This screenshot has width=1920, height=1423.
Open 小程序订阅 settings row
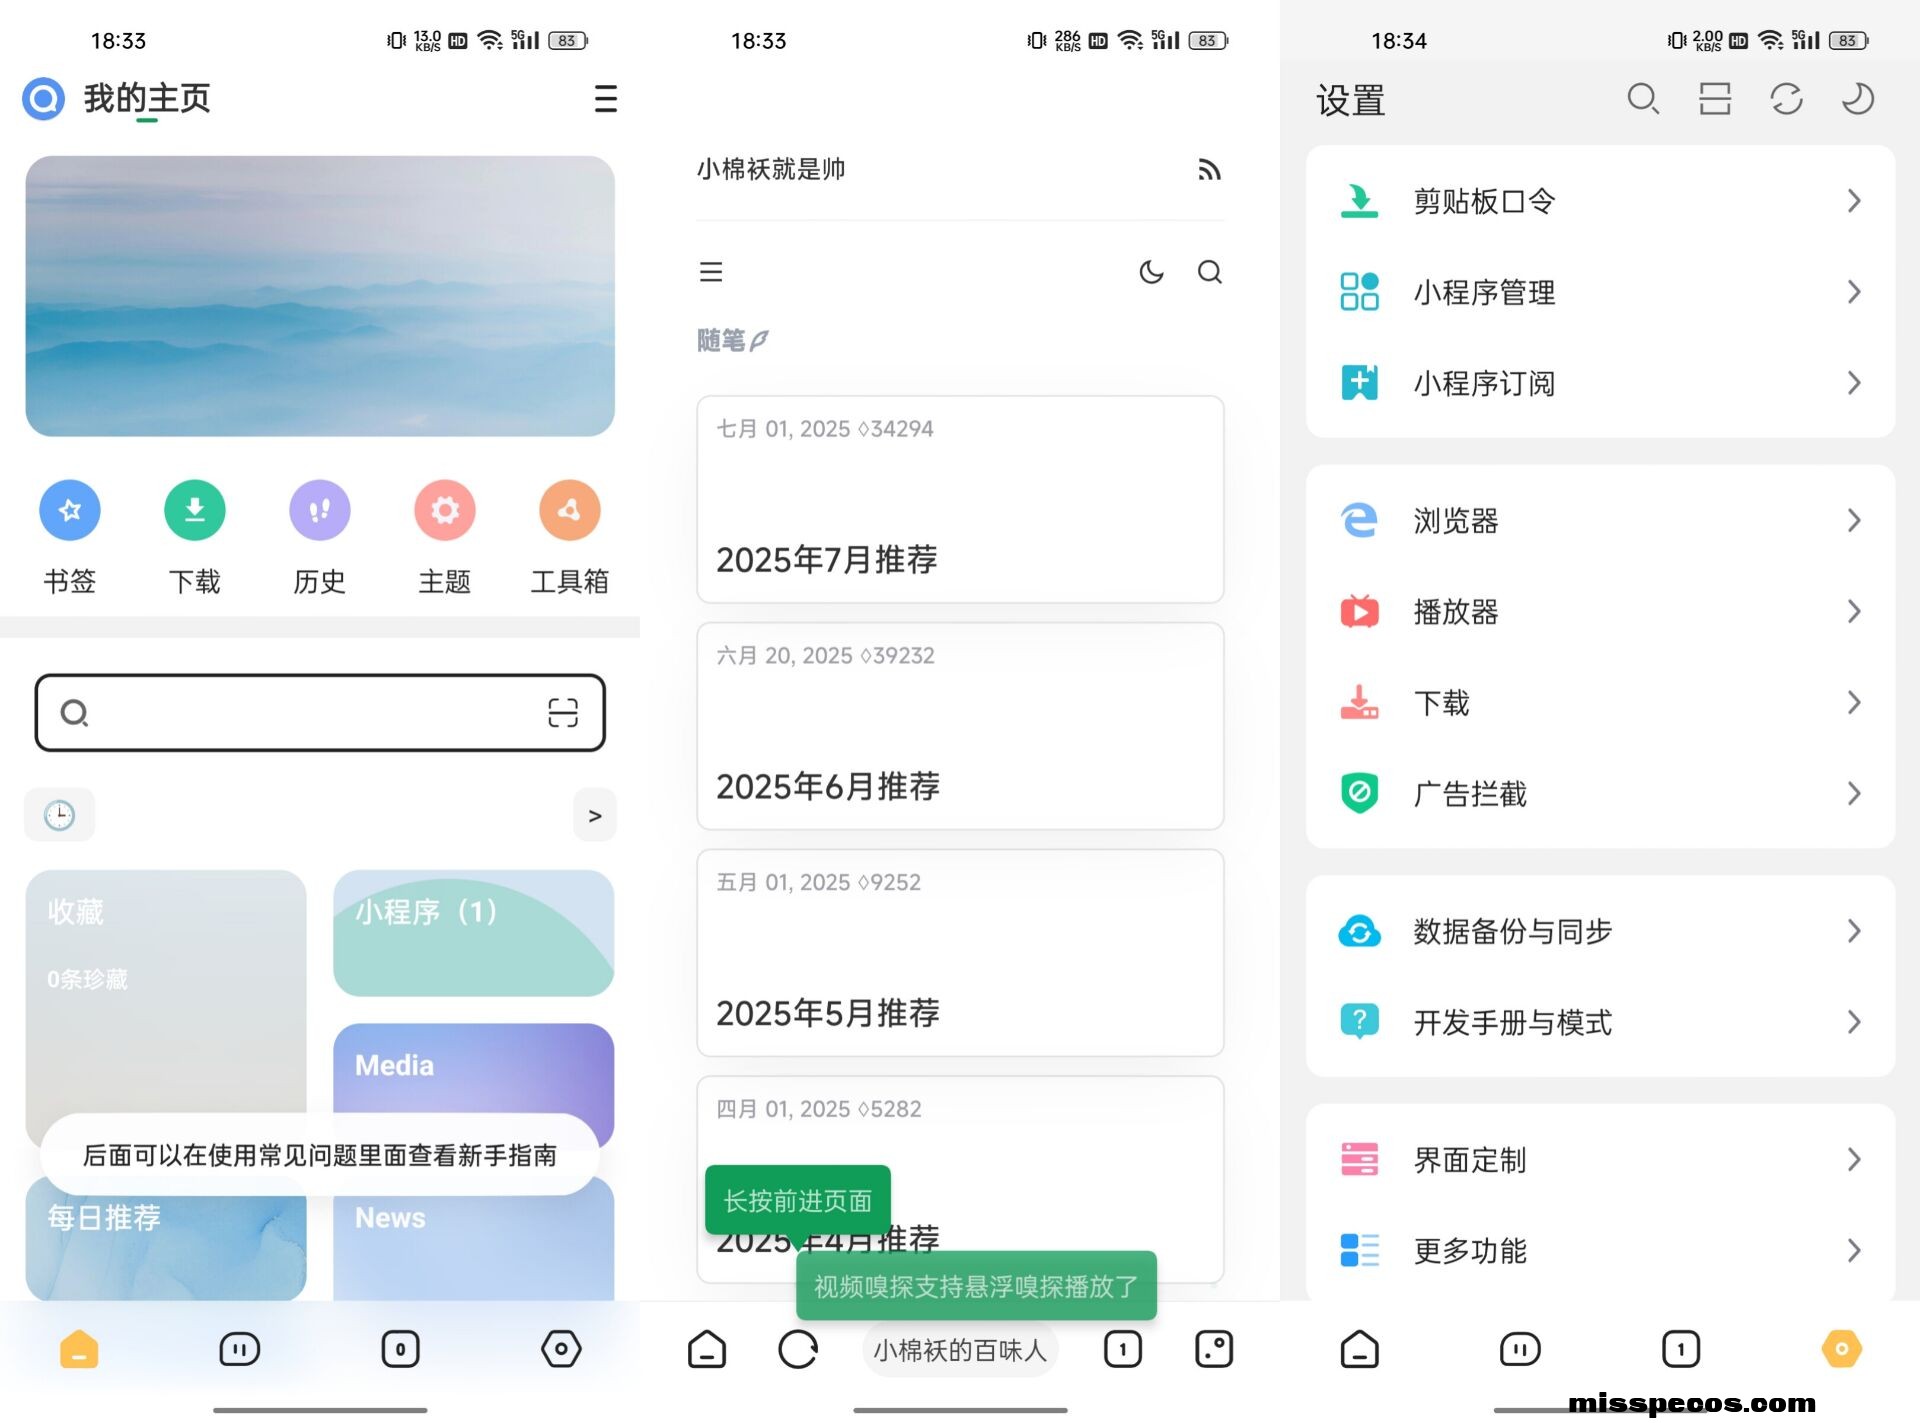[x=1600, y=383]
